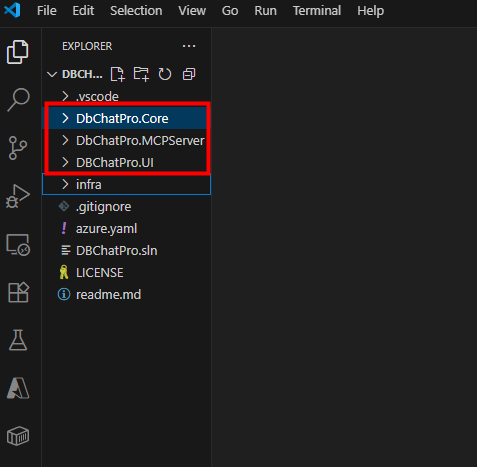Expand the DbChatPro.MCPServer folder
The height and width of the screenshot is (467, 477).
[x=127, y=140]
